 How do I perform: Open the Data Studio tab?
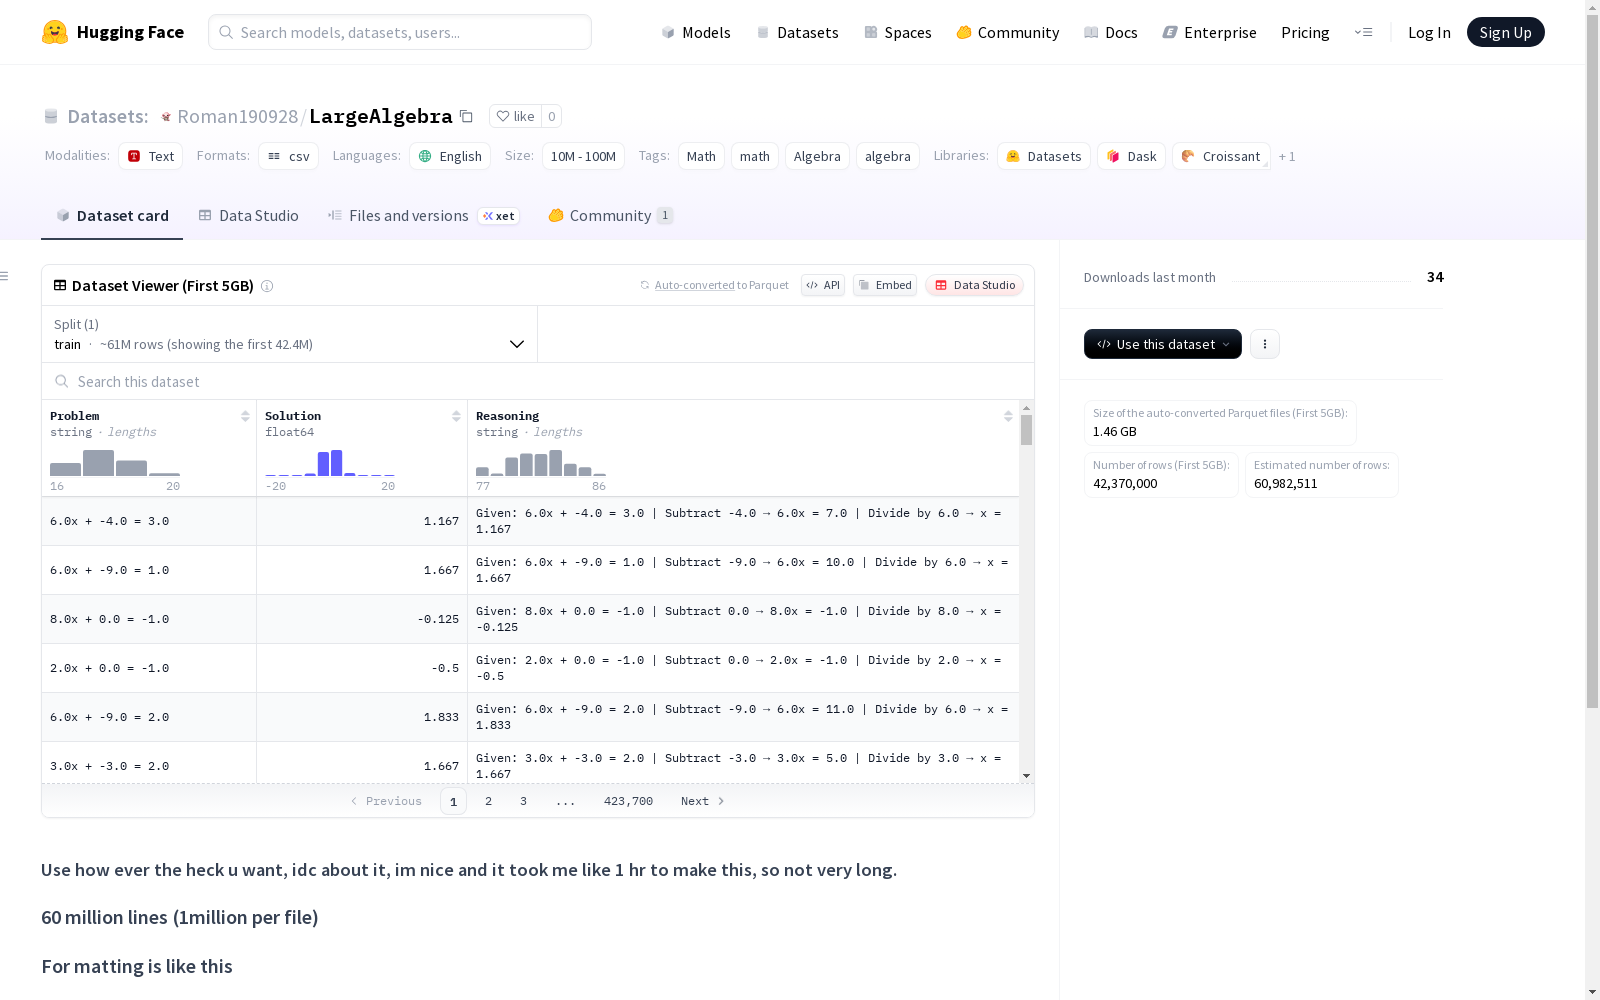[248, 216]
